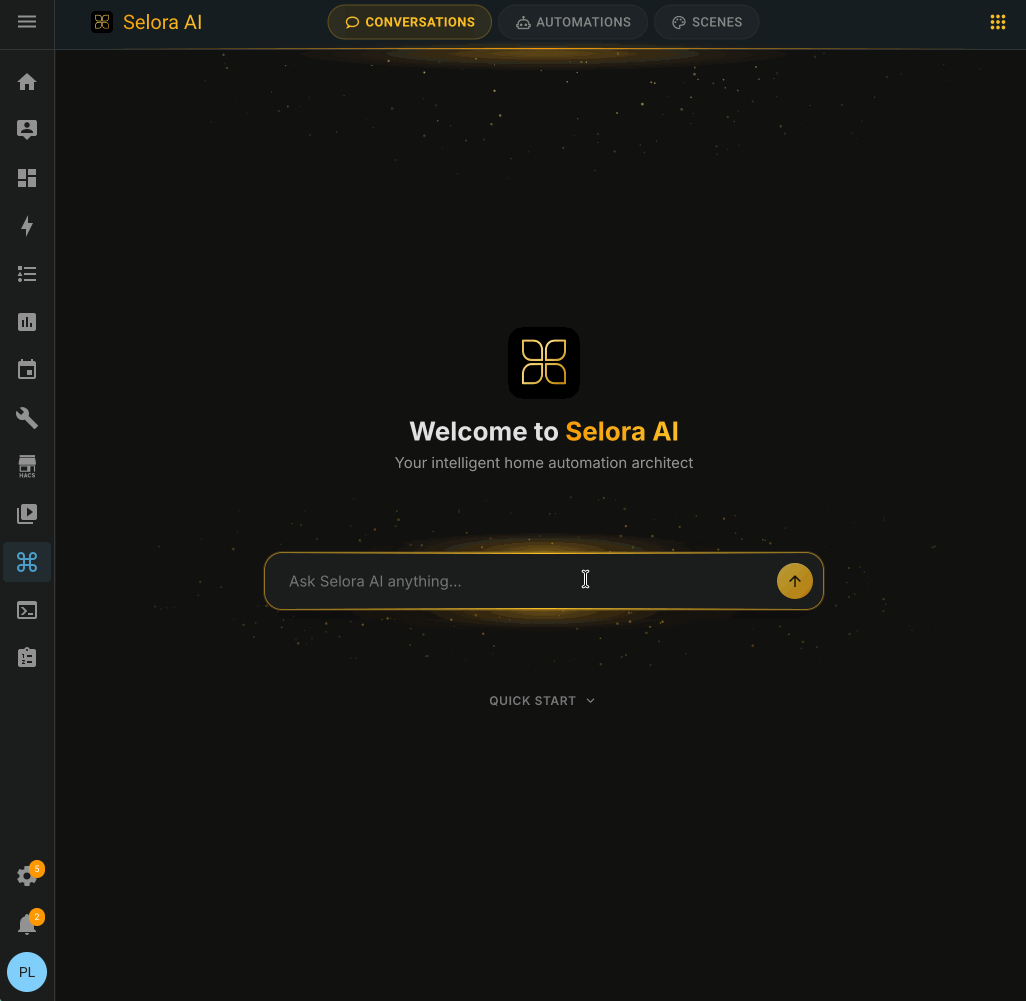Open Settings gear with 5 badge
Image resolution: width=1026 pixels, height=1001 pixels.
click(27, 875)
